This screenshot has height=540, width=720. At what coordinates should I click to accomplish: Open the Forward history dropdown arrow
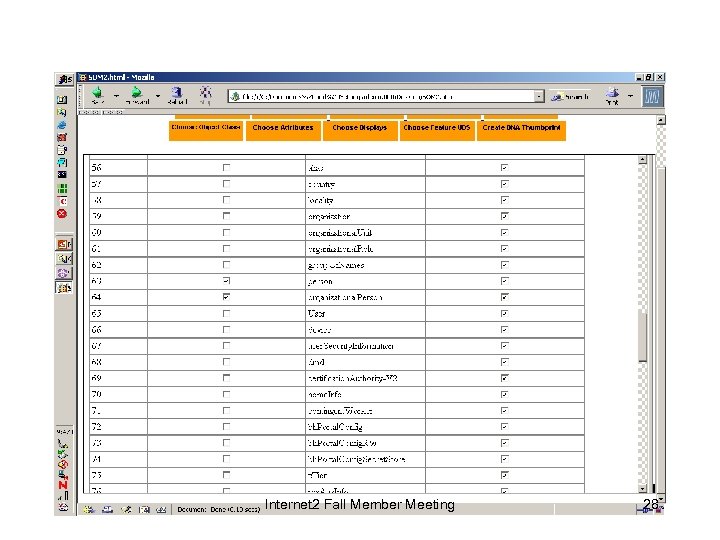tap(158, 96)
